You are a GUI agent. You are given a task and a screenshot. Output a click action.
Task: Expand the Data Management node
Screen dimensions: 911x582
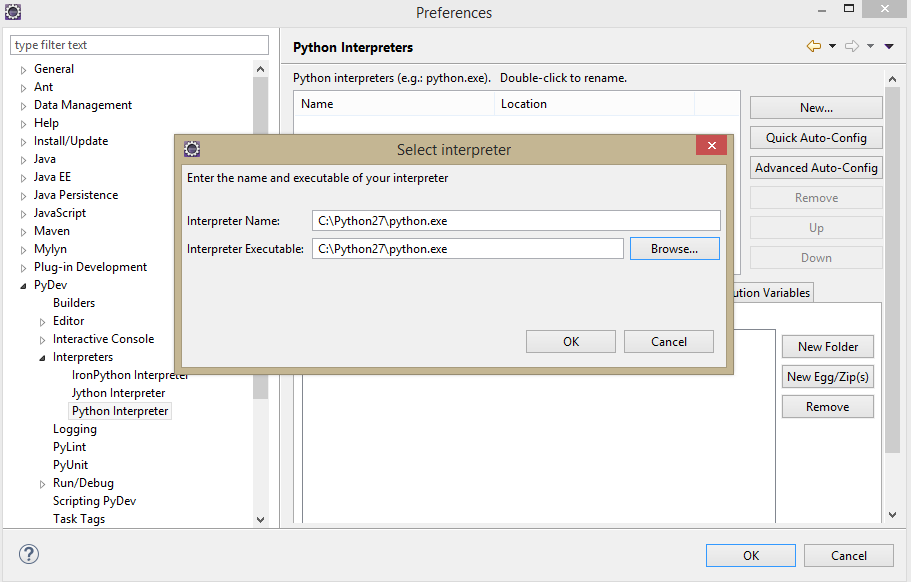tap(23, 106)
